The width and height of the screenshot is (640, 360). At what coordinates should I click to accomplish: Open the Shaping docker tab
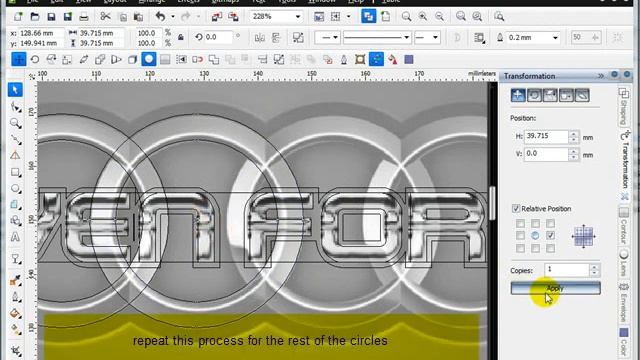tap(624, 106)
